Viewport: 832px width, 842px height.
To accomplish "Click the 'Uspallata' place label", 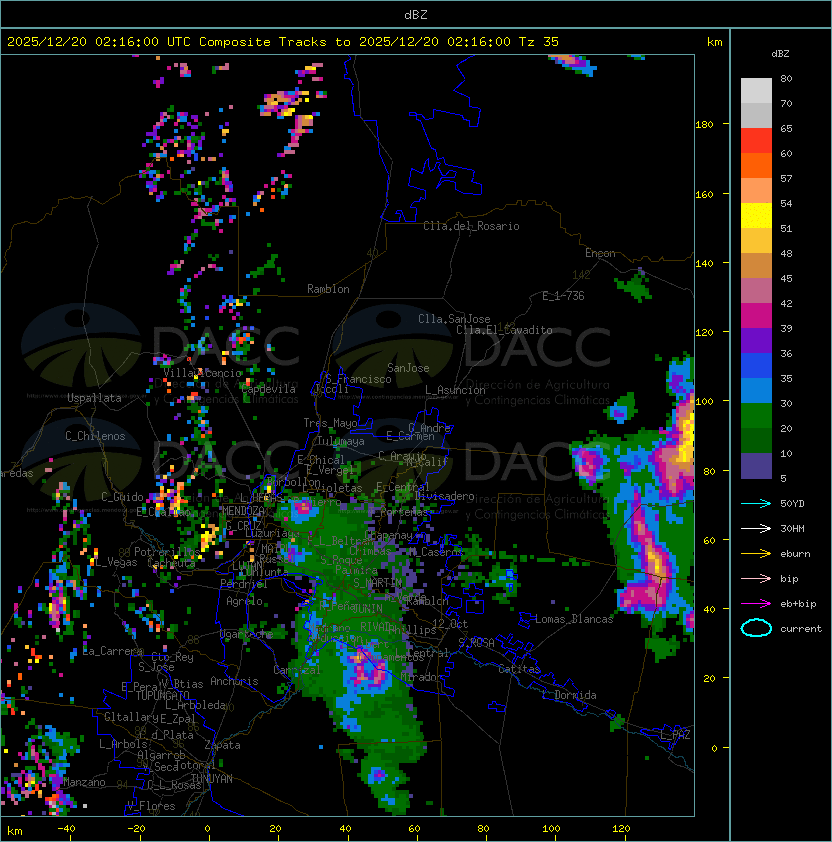I will point(94,398).
